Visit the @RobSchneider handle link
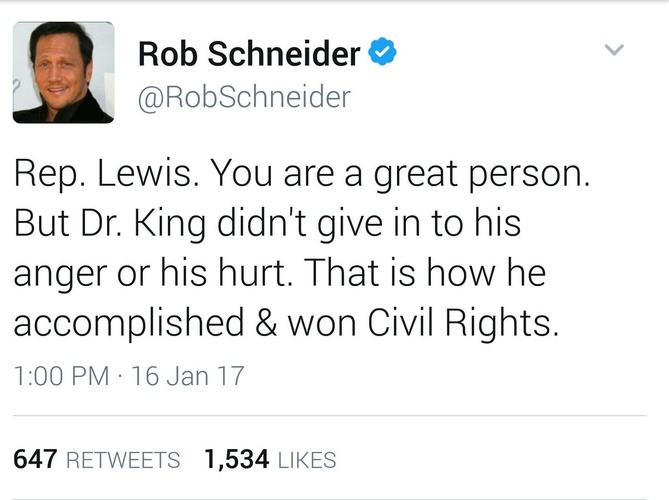This screenshot has width=669, height=500. (x=244, y=97)
